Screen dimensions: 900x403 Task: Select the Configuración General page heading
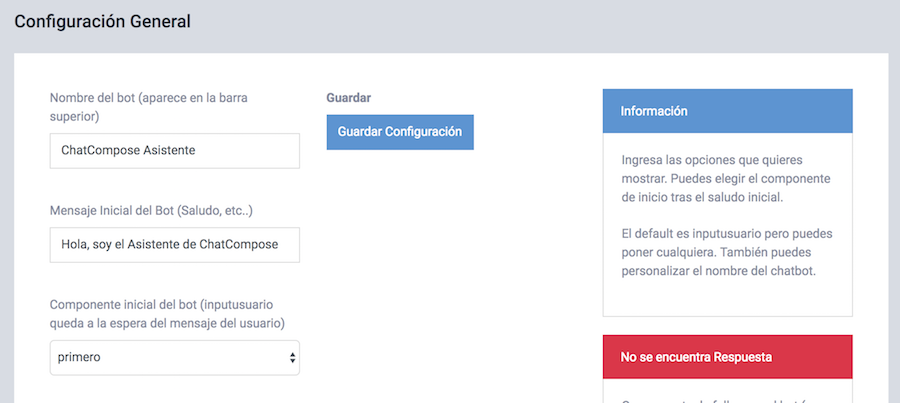point(102,22)
